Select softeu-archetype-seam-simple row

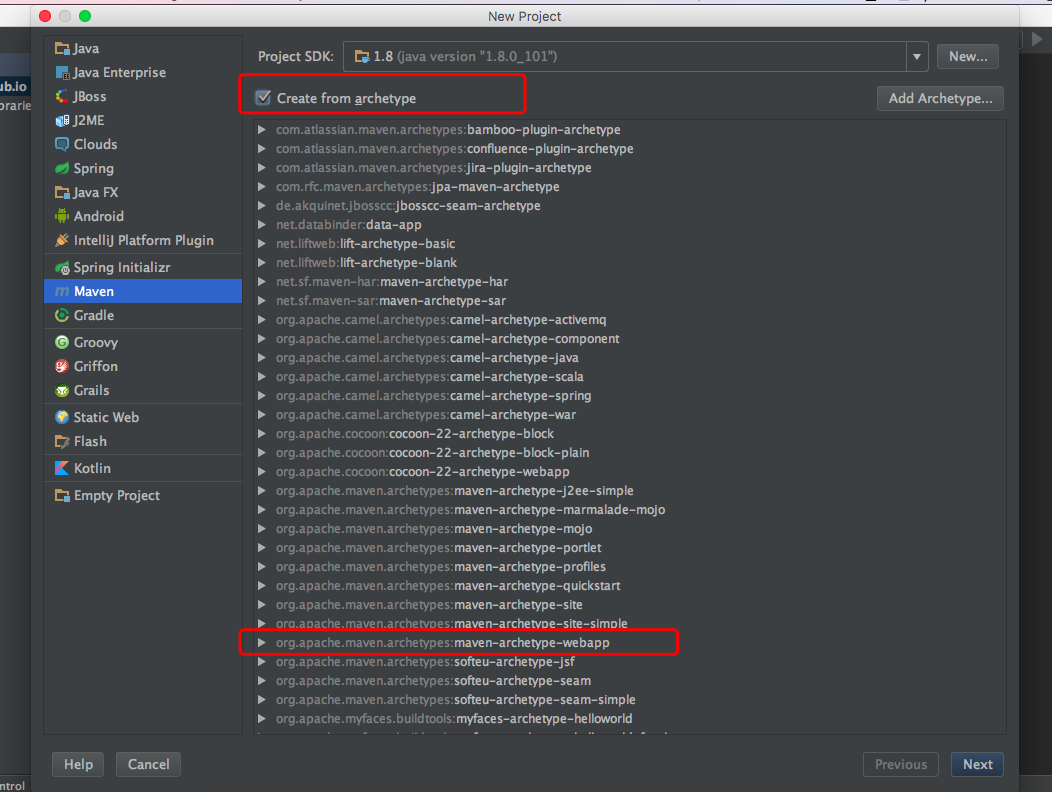tap(629, 700)
